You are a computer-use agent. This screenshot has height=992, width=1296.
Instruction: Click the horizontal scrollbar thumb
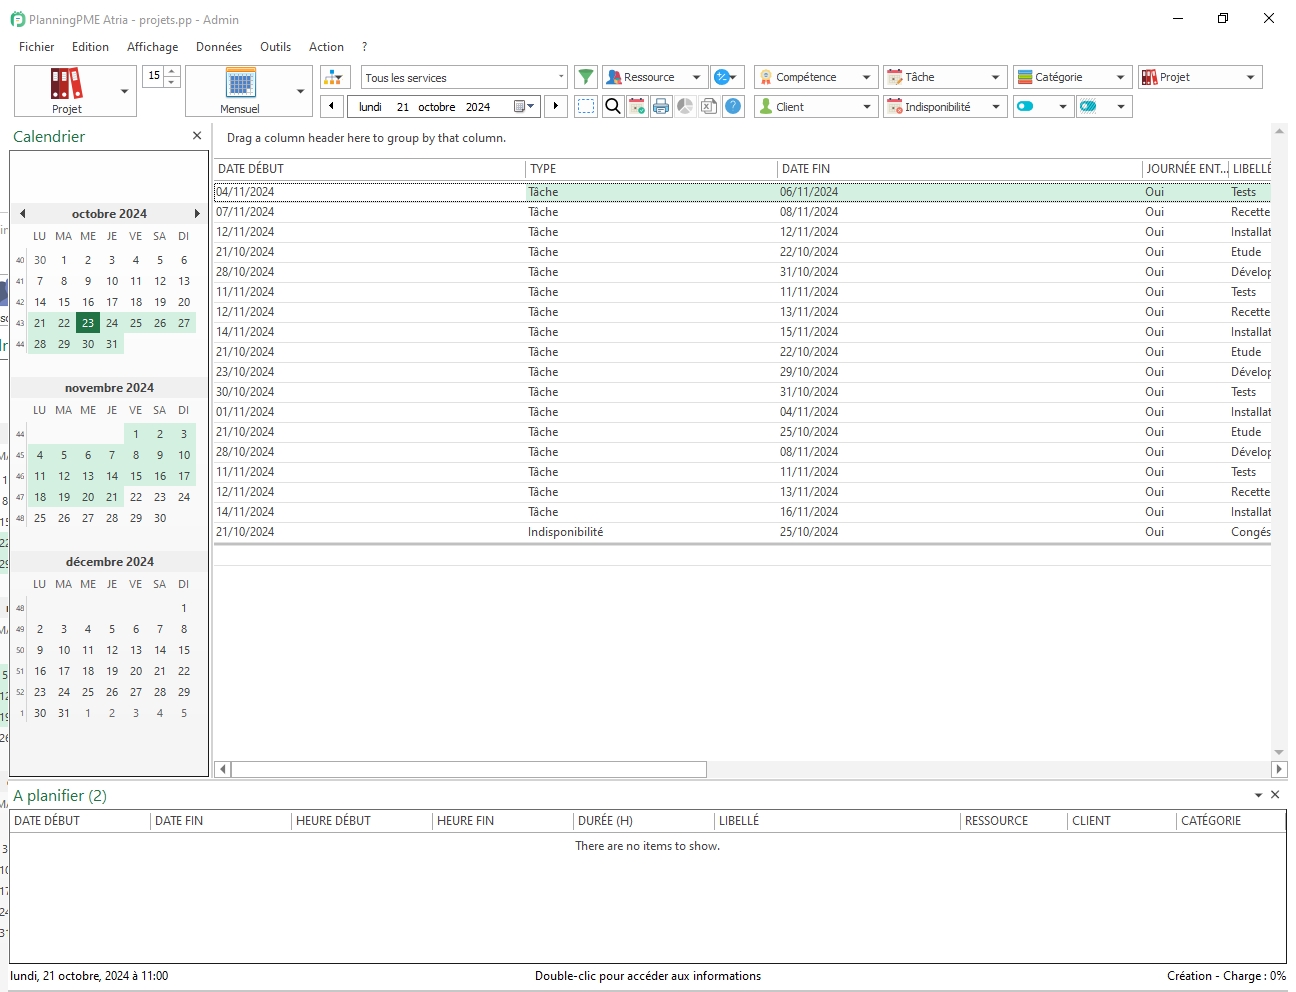click(469, 769)
